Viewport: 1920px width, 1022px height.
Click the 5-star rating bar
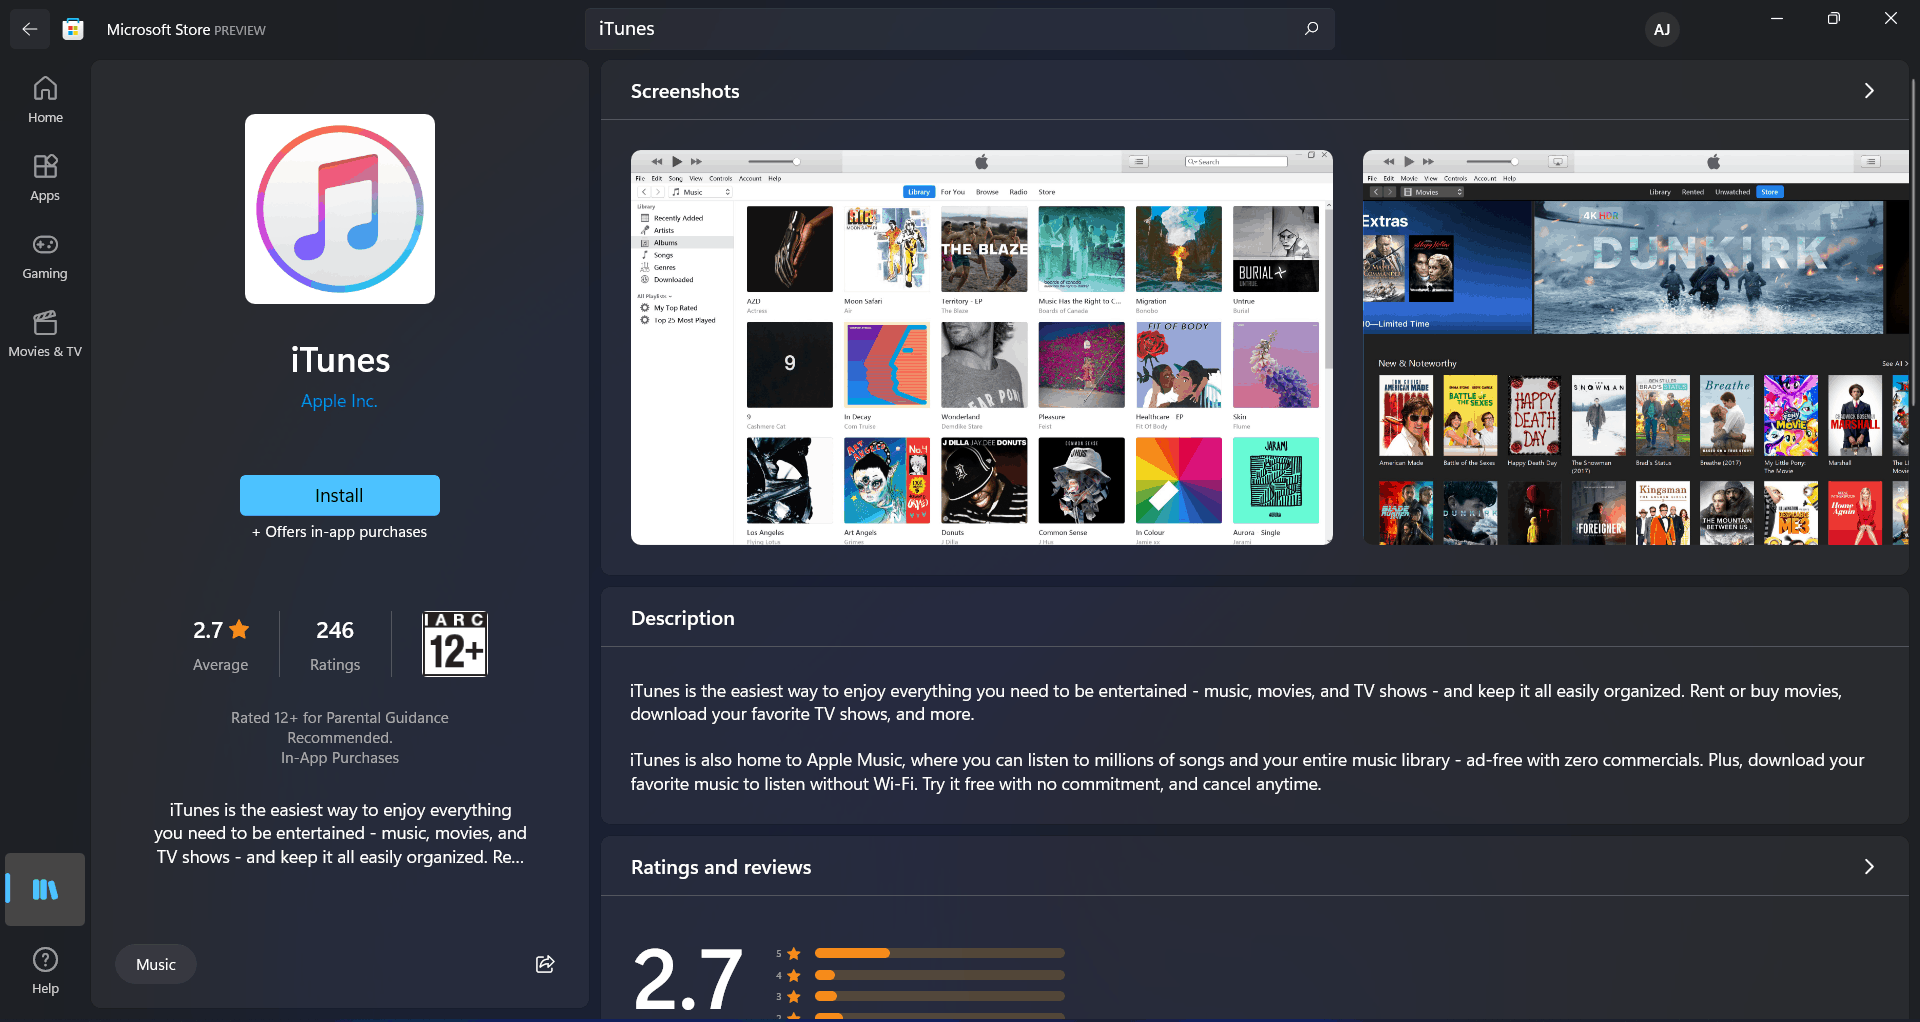939,953
